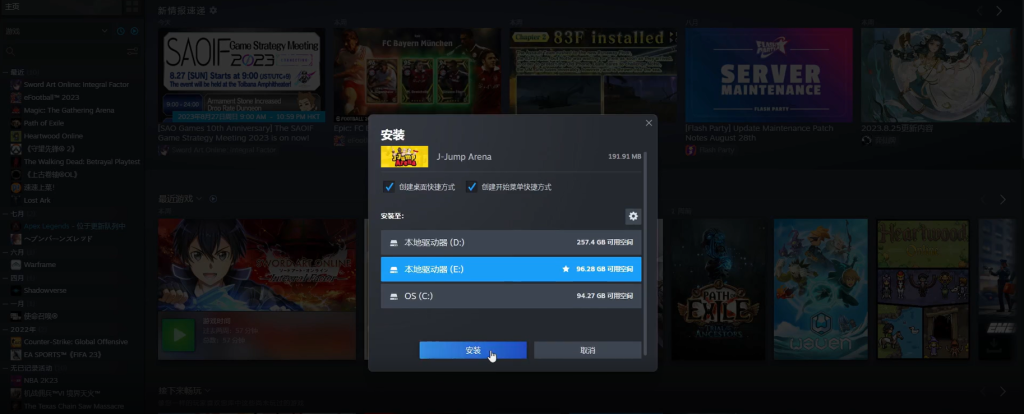Select NBA 2K23 in sidebar list
The height and width of the screenshot is (414, 1024).
40,380
